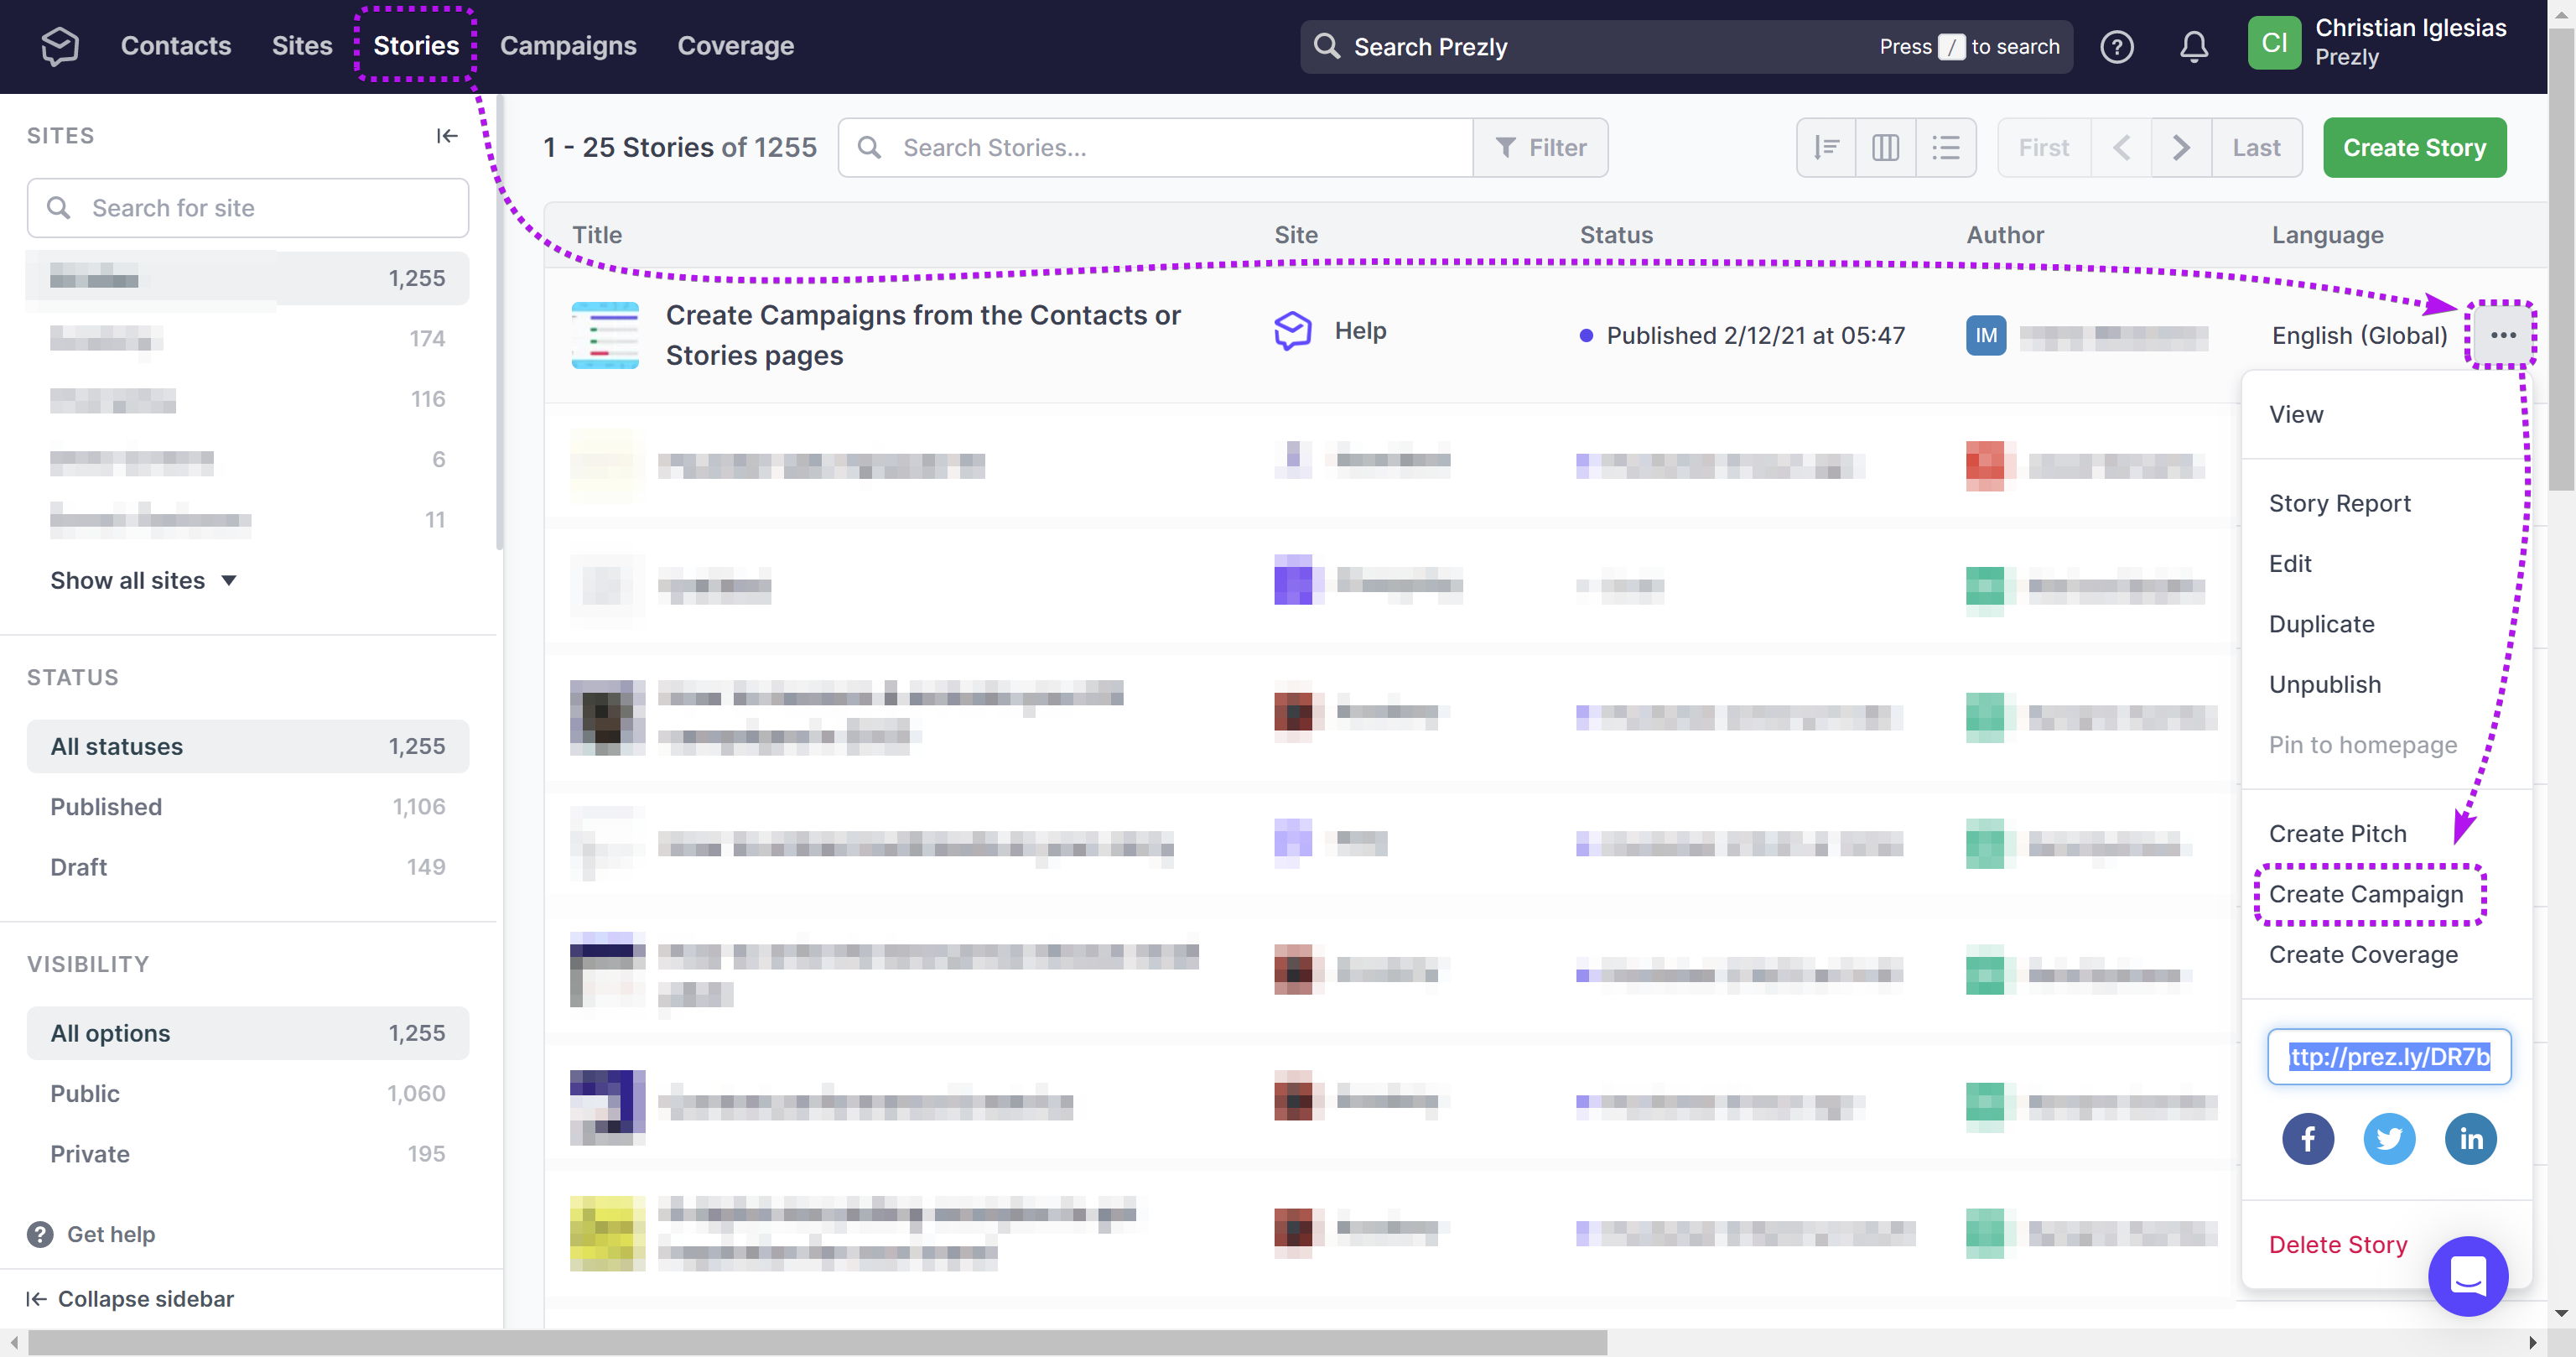
Task: Jump to First page
Action: pyautogui.click(x=2043, y=148)
